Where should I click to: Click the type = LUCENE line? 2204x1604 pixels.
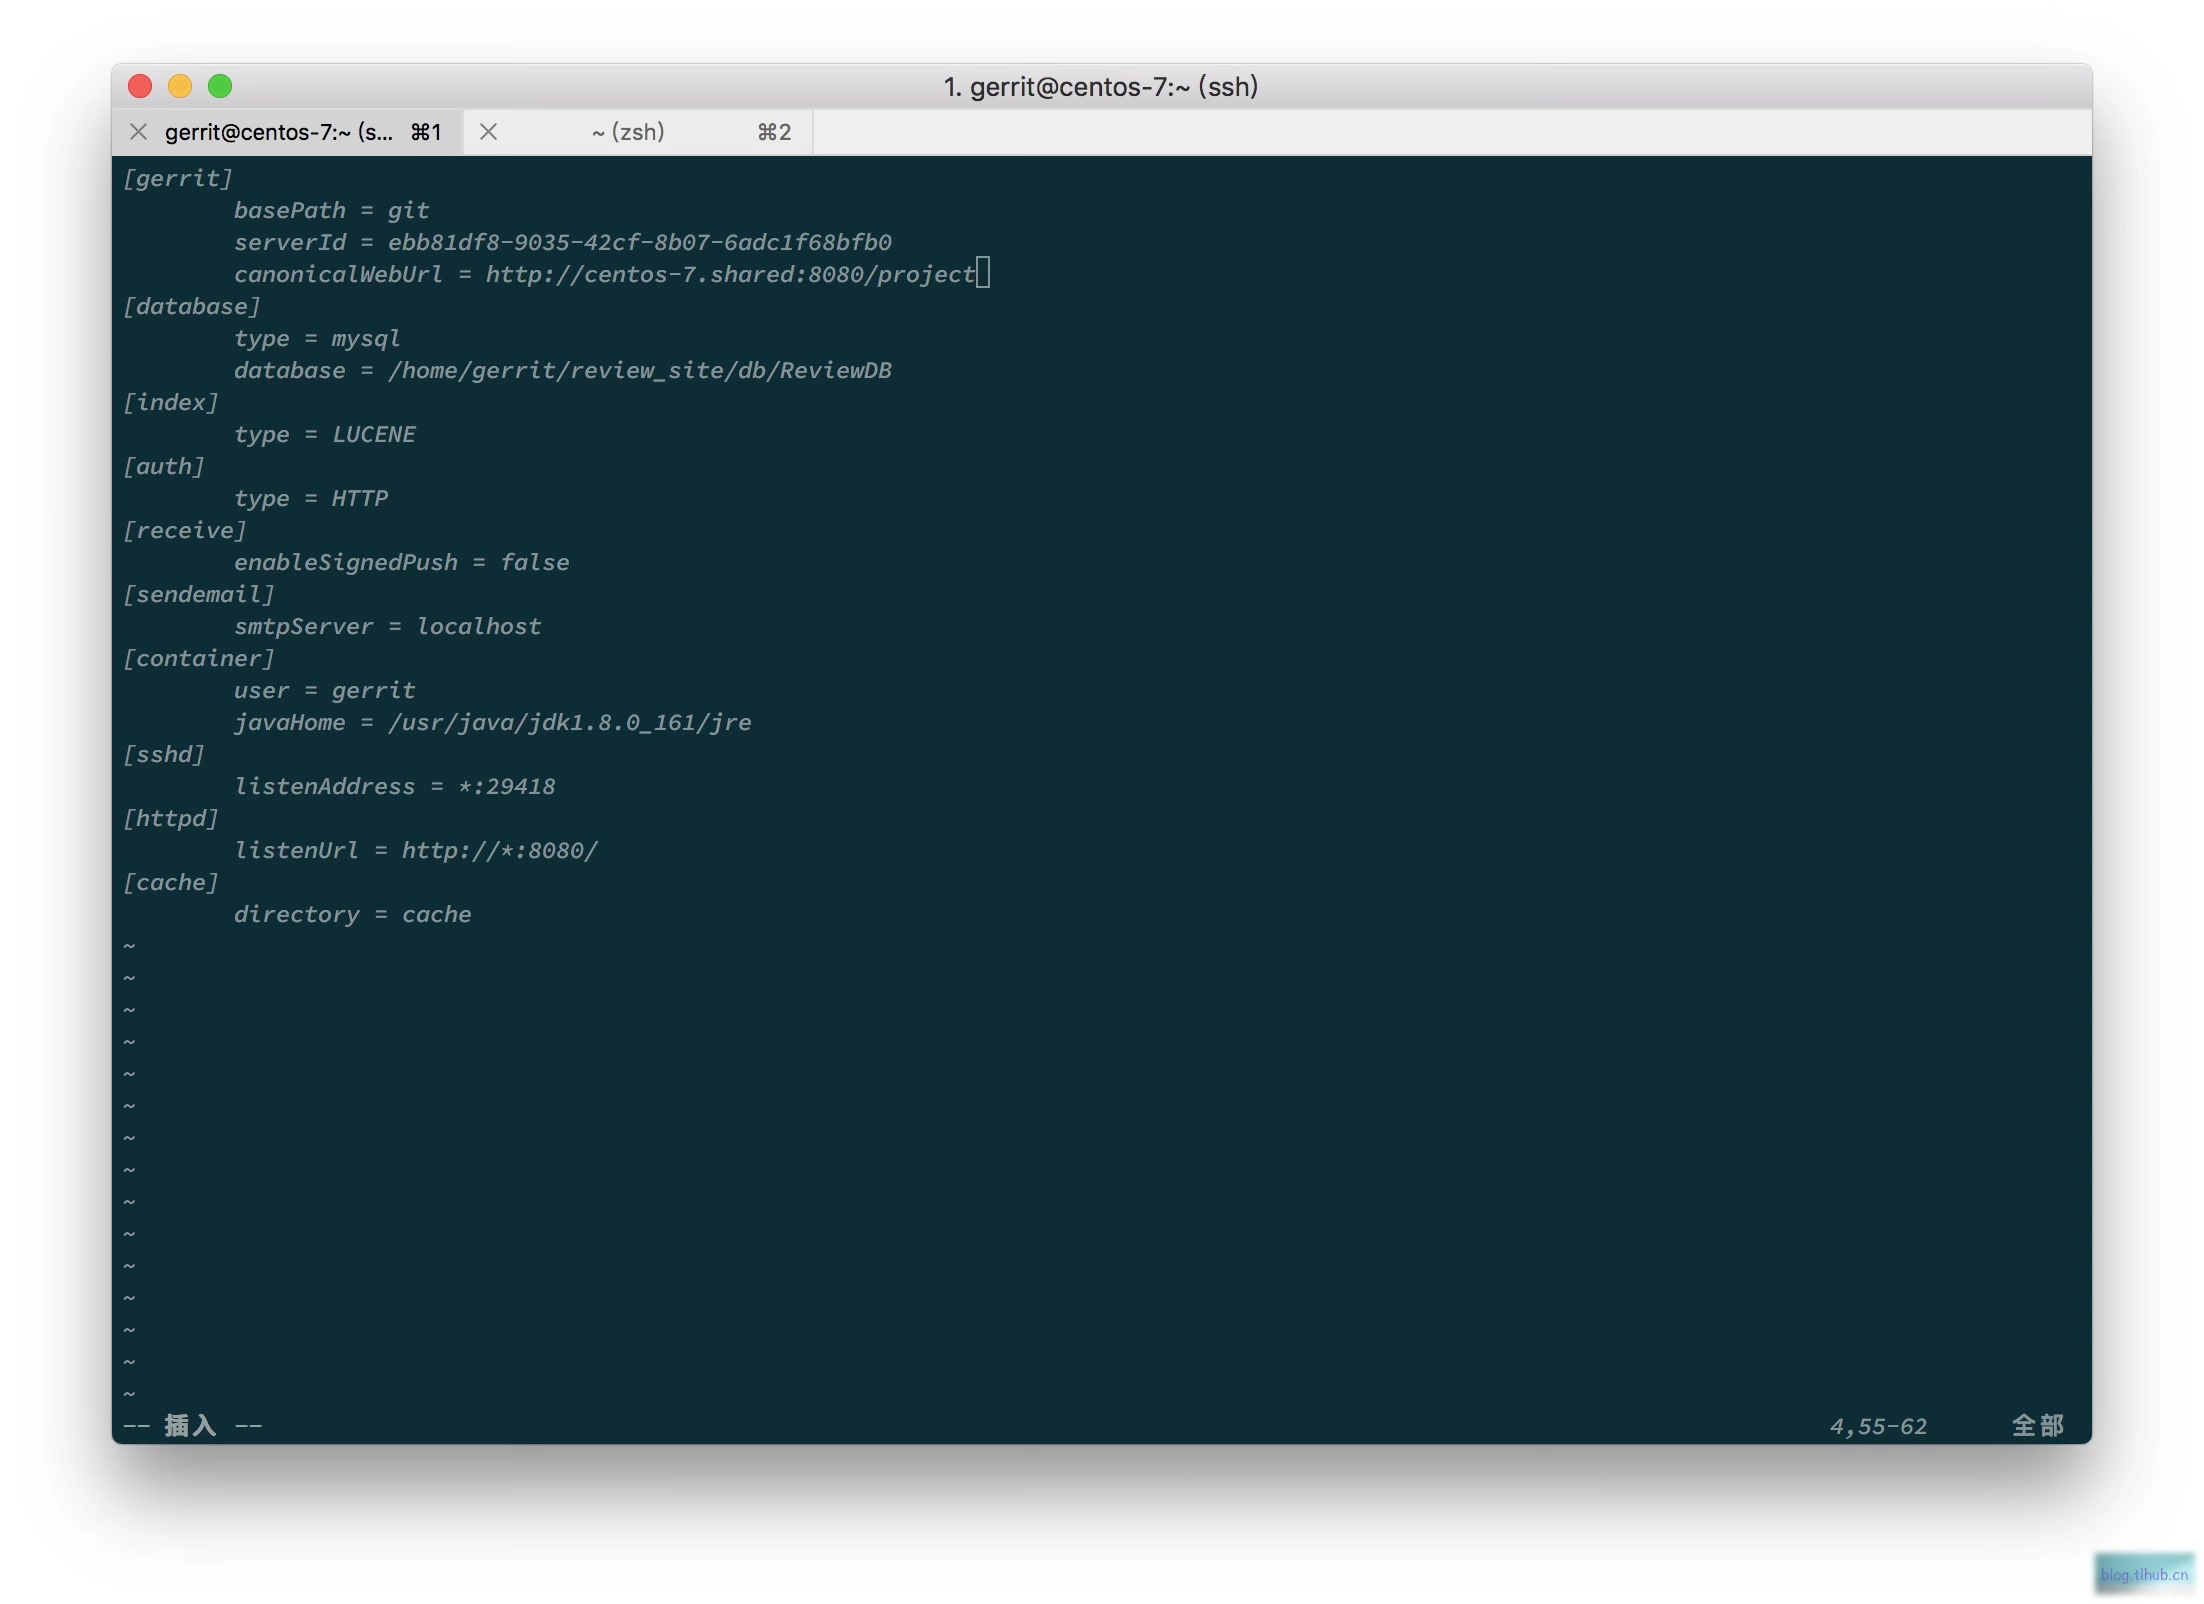pos(325,435)
